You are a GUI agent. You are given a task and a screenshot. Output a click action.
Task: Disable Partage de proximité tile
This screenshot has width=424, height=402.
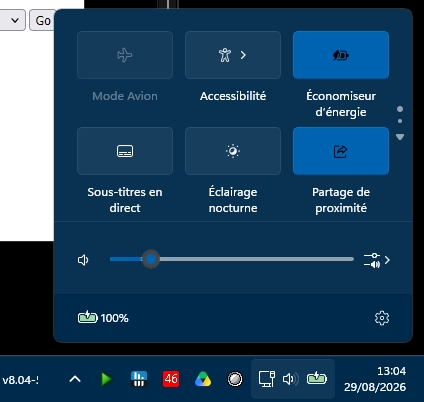pos(341,151)
